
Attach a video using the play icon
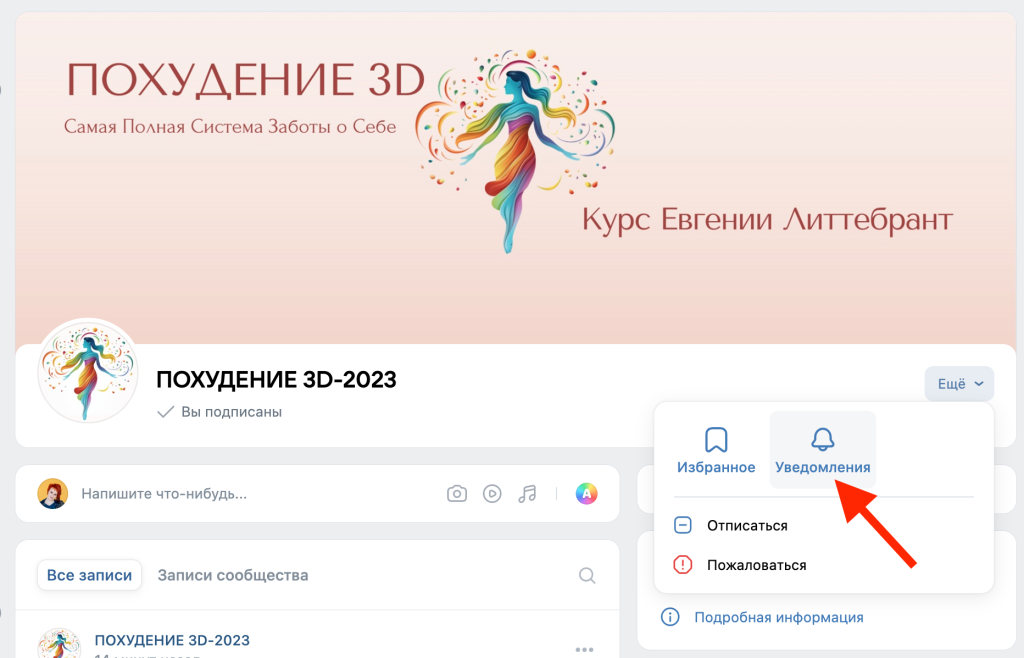click(492, 493)
